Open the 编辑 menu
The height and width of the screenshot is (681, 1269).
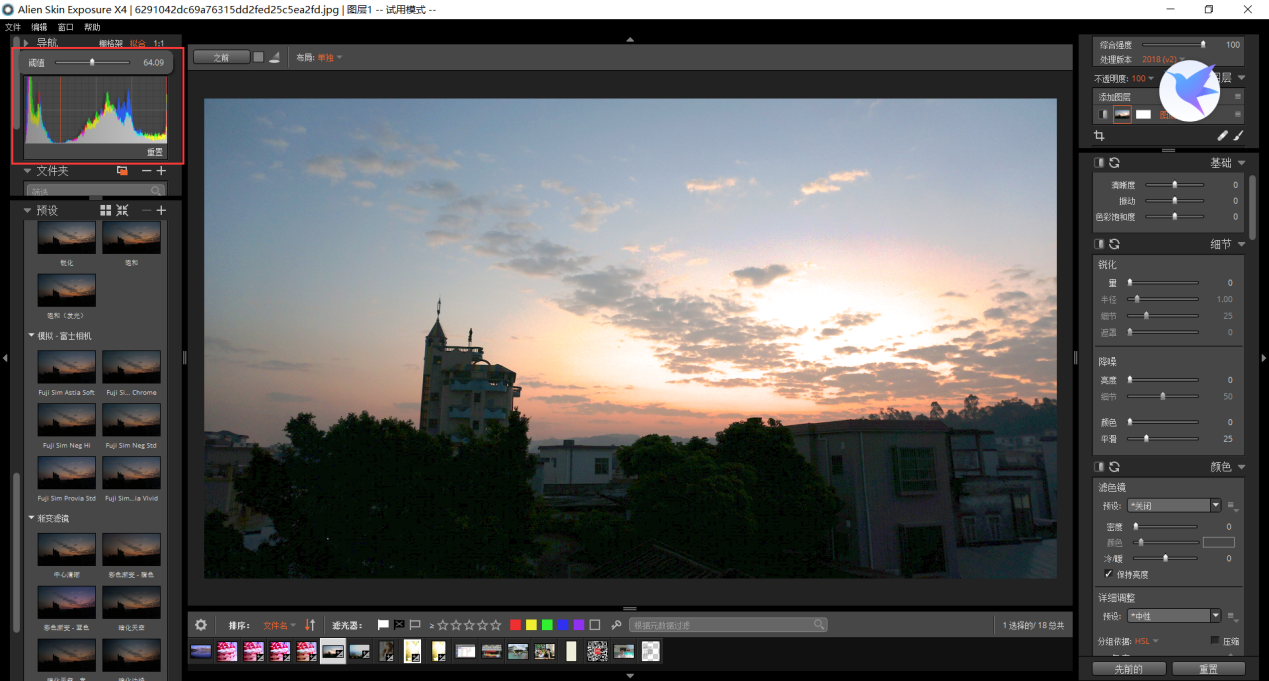[39, 27]
